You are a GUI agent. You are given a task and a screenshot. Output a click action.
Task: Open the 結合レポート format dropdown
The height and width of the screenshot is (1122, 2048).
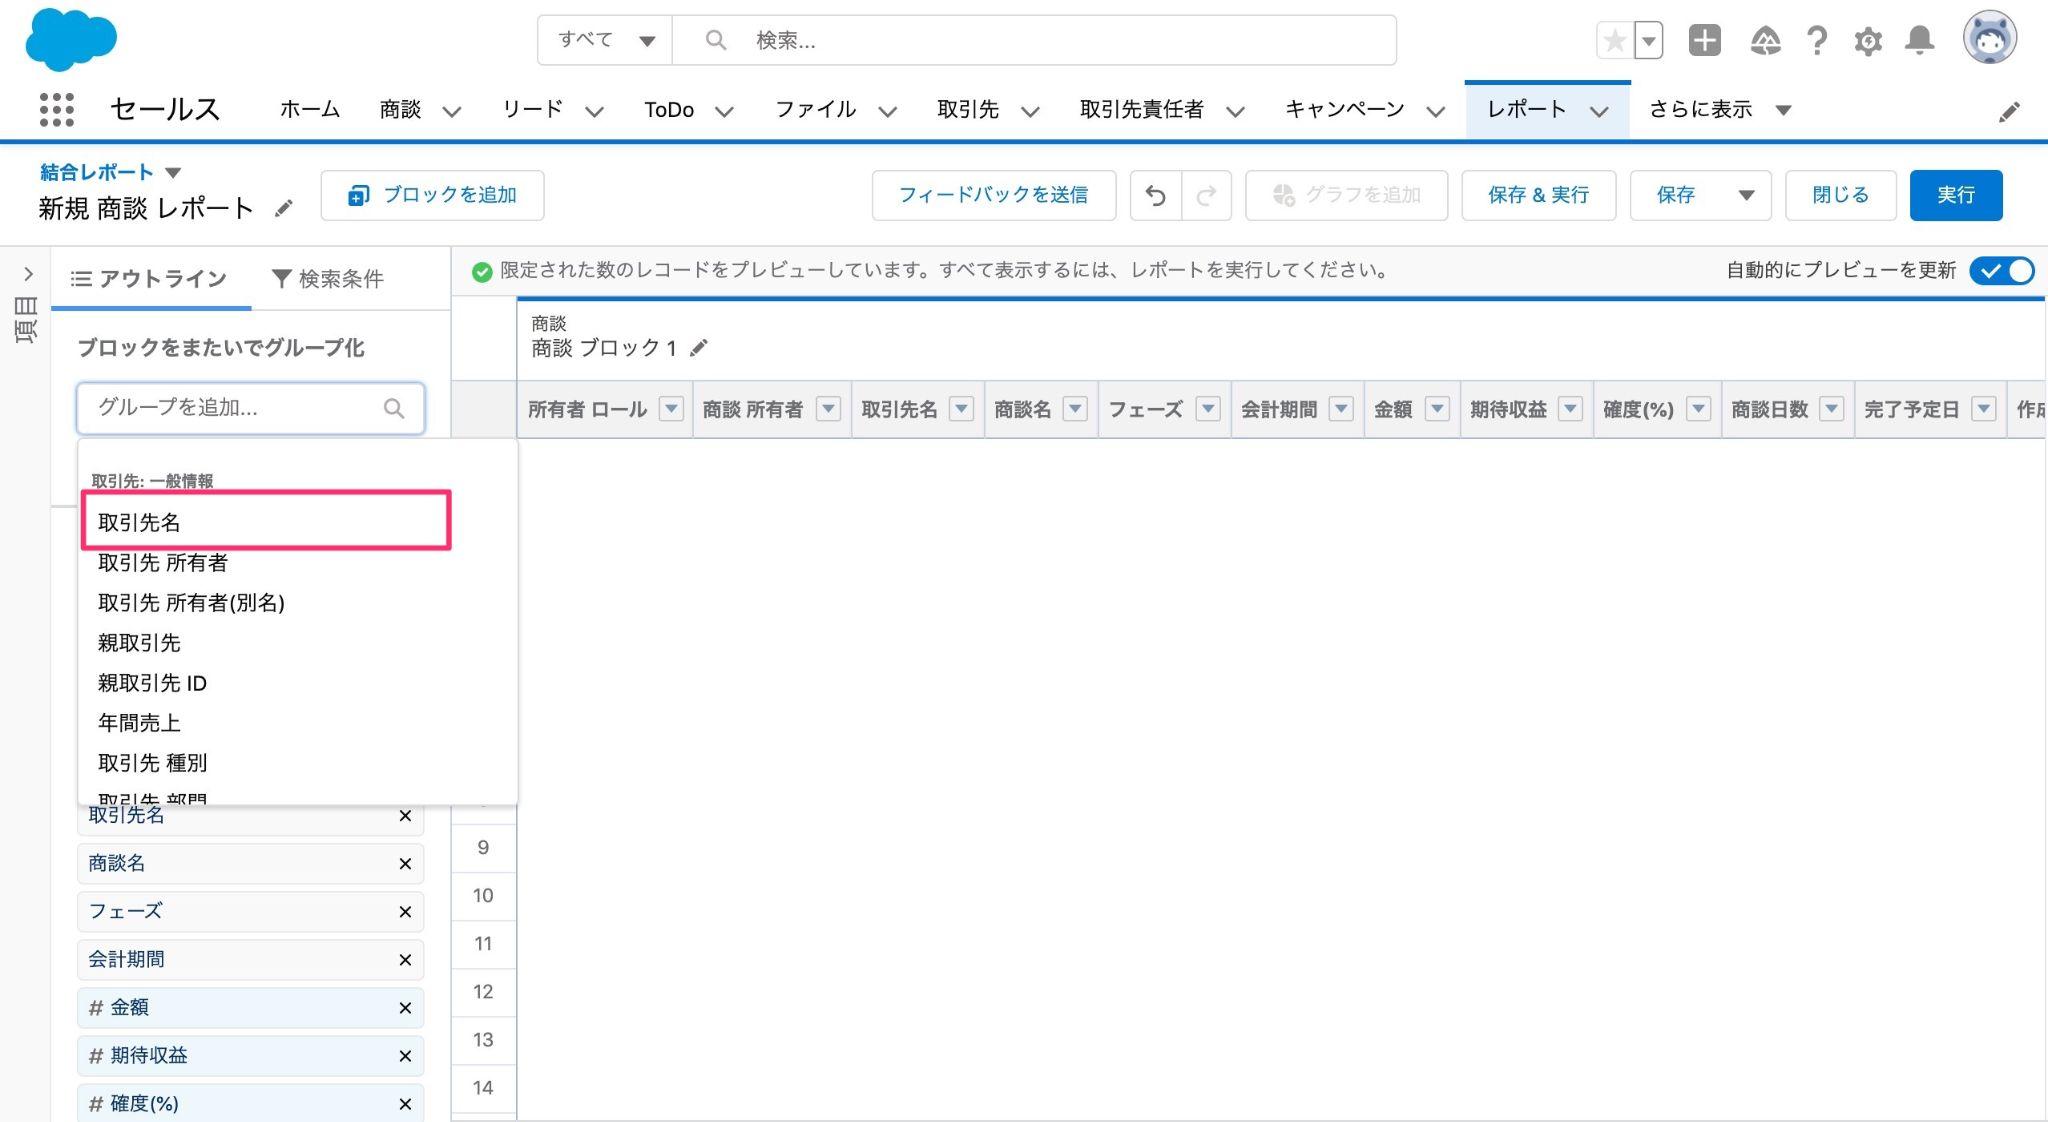(173, 172)
